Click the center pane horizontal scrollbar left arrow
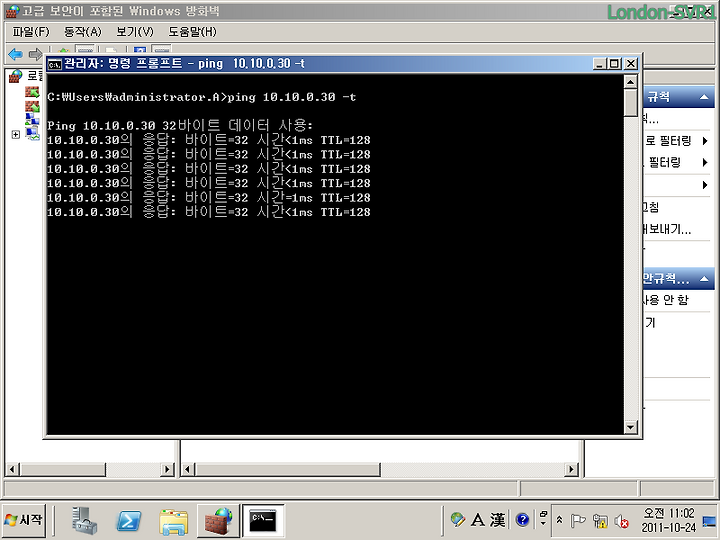 click(187, 469)
